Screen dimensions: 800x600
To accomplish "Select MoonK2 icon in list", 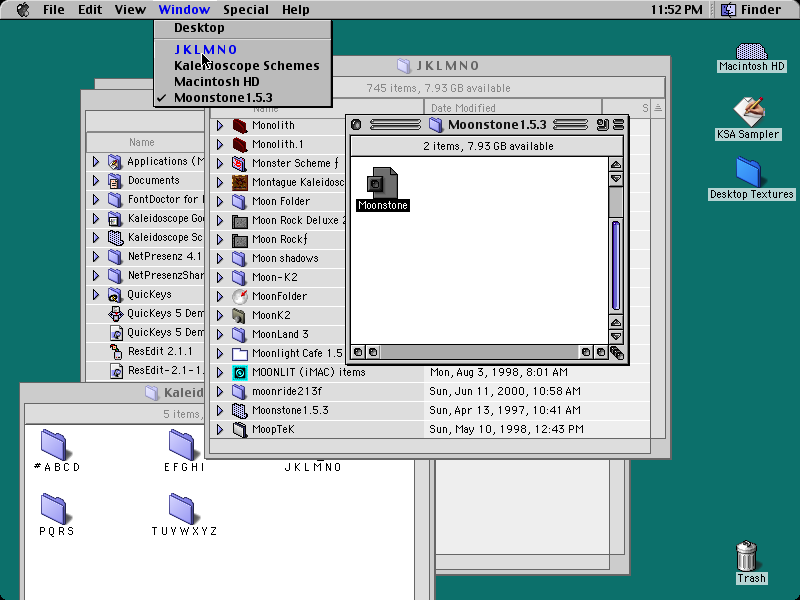I will pos(239,315).
